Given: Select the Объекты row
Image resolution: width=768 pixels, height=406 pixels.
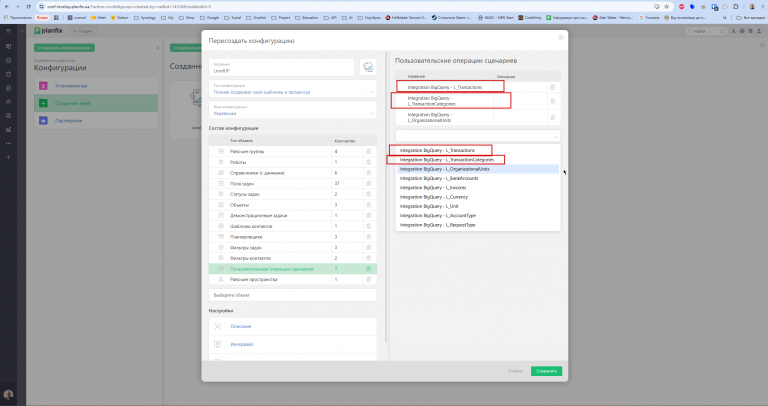Looking at the screenshot, I should 292,205.
